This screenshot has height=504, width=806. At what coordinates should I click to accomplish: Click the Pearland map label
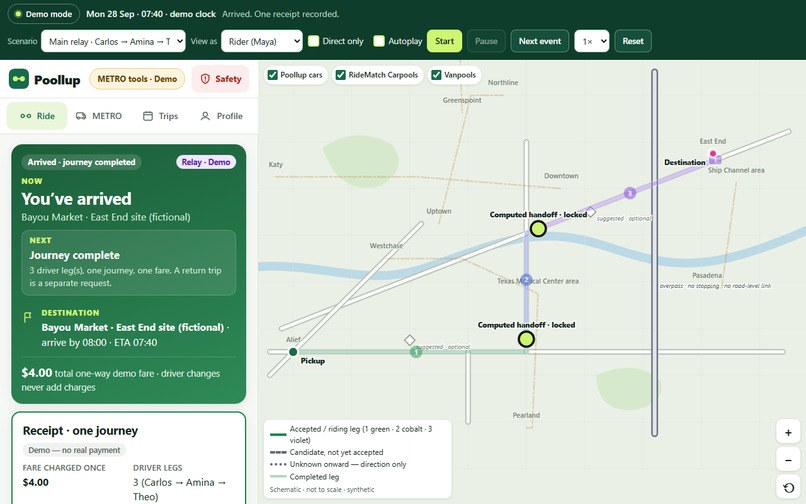click(526, 415)
